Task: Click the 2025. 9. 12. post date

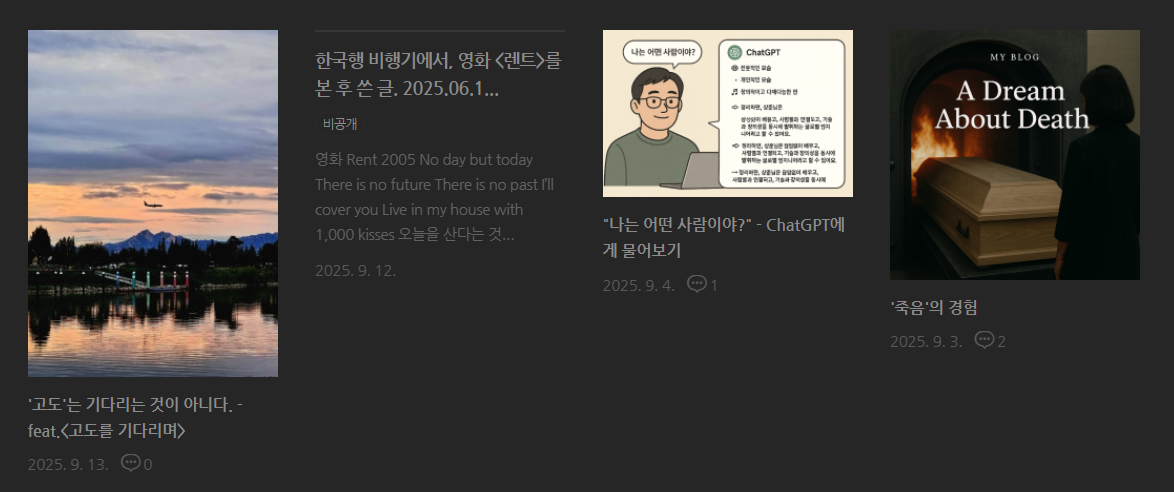Action: coord(356,270)
